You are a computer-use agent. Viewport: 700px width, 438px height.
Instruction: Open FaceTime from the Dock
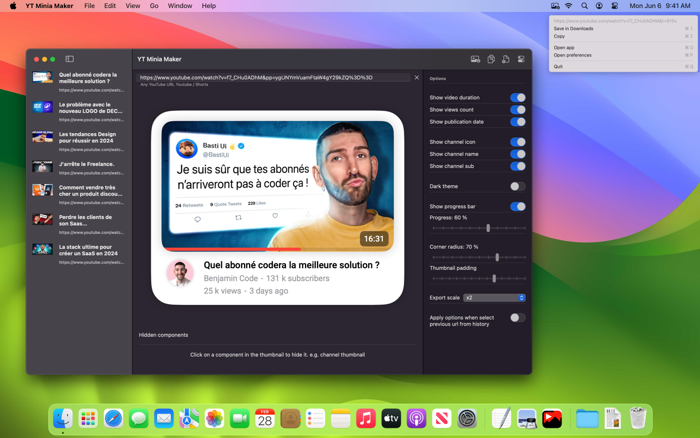pos(240,419)
